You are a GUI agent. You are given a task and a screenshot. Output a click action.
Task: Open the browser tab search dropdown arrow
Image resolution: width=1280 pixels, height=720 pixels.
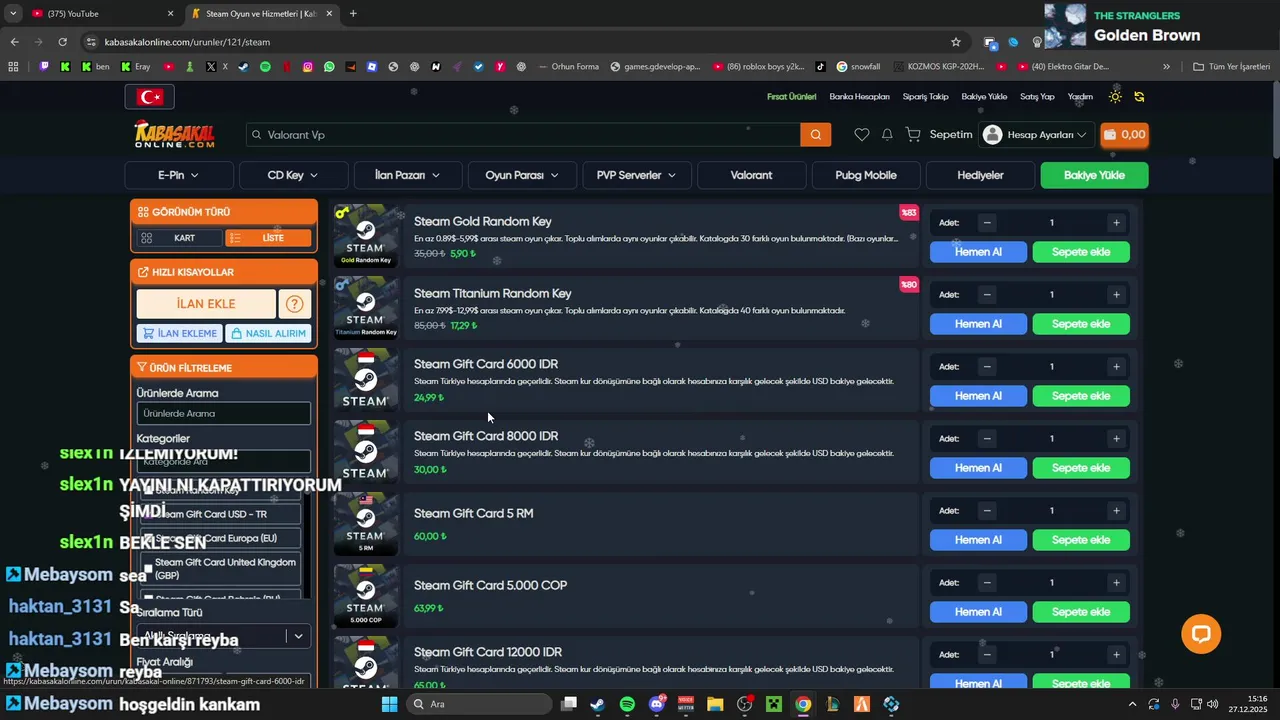[x=13, y=14]
